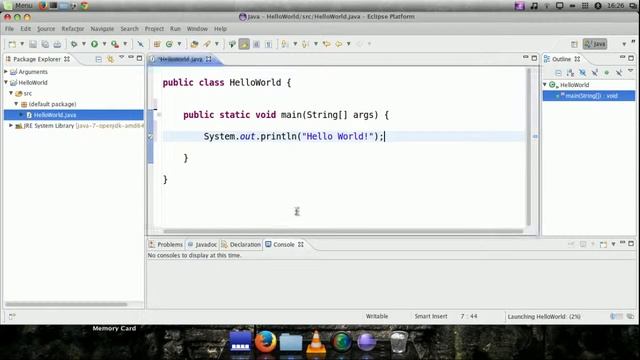Launch Firefox from the dock
The image size is (640, 360).
(265, 342)
